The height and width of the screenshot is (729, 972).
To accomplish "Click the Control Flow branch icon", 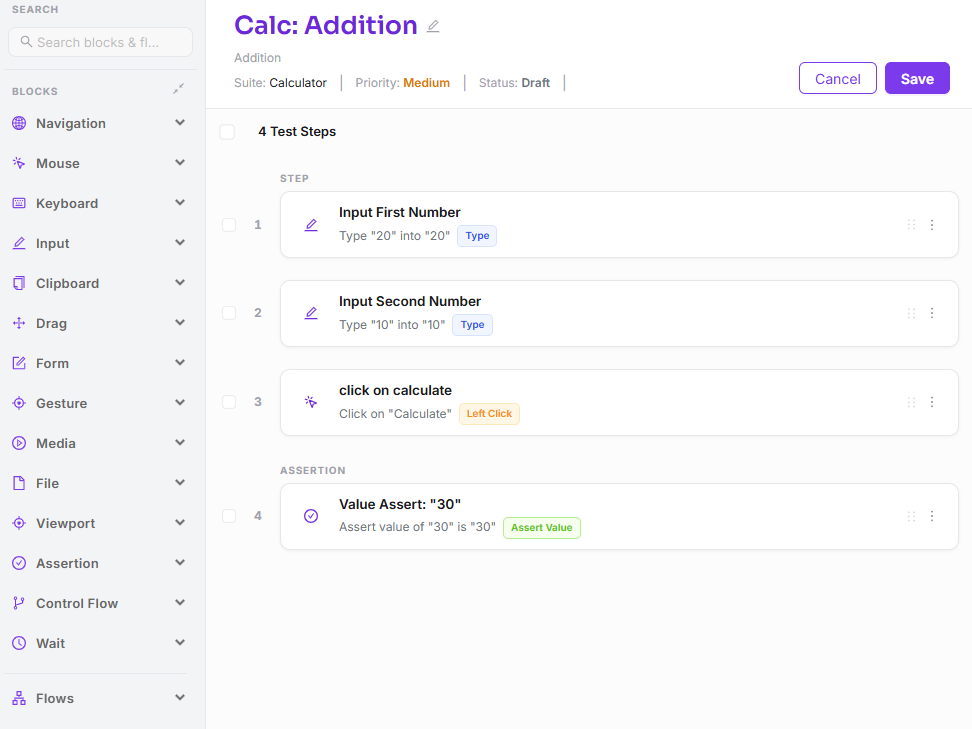I will [x=19, y=603].
